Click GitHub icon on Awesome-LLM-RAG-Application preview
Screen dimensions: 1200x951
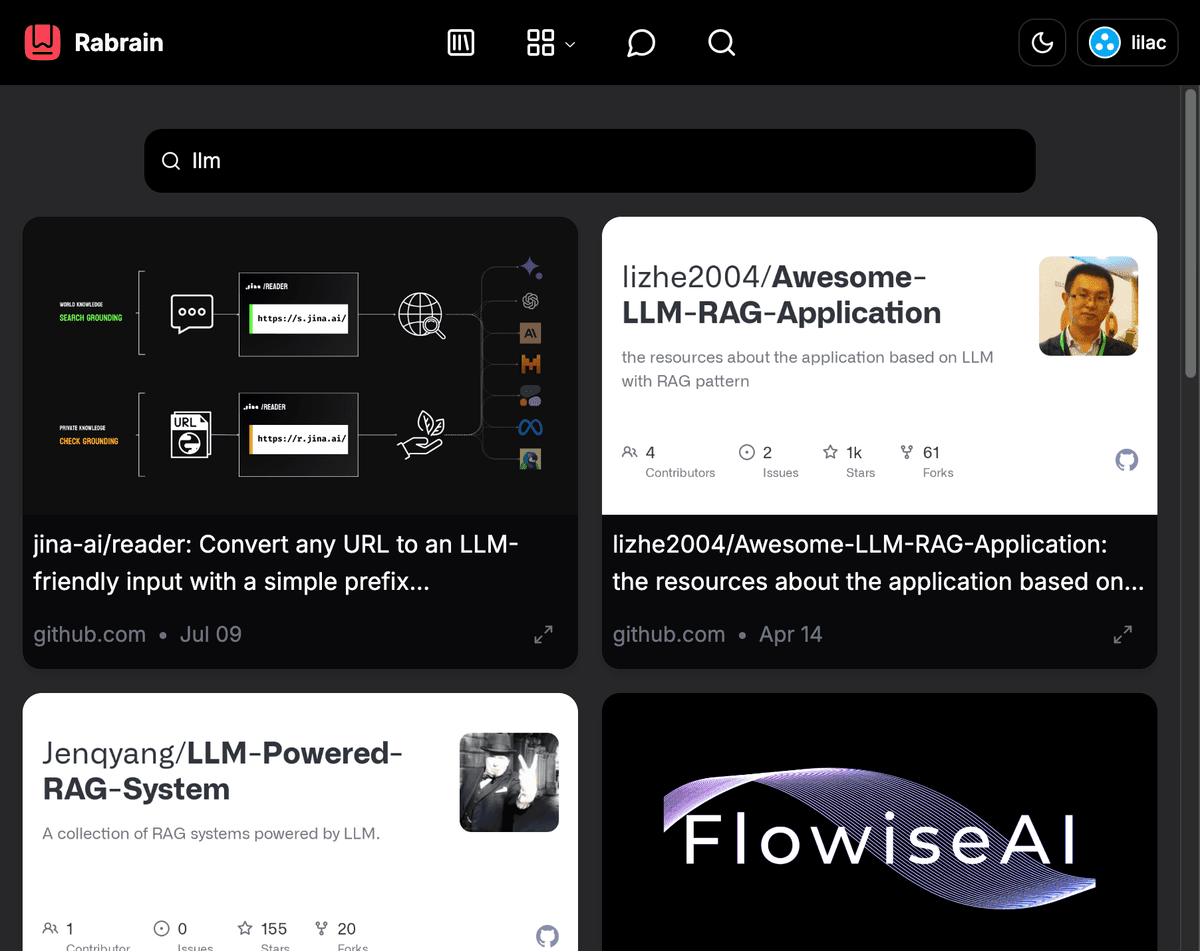tap(1126, 460)
